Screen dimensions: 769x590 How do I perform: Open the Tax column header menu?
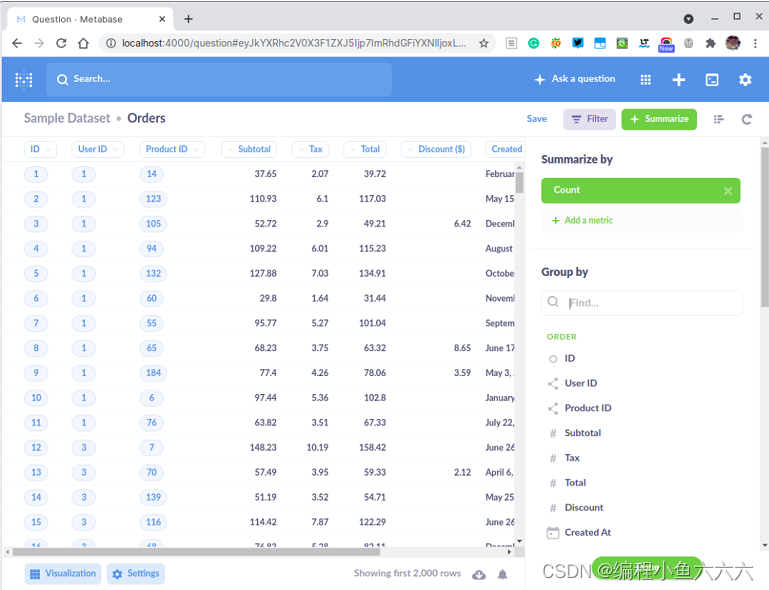pyautogui.click(x=310, y=149)
